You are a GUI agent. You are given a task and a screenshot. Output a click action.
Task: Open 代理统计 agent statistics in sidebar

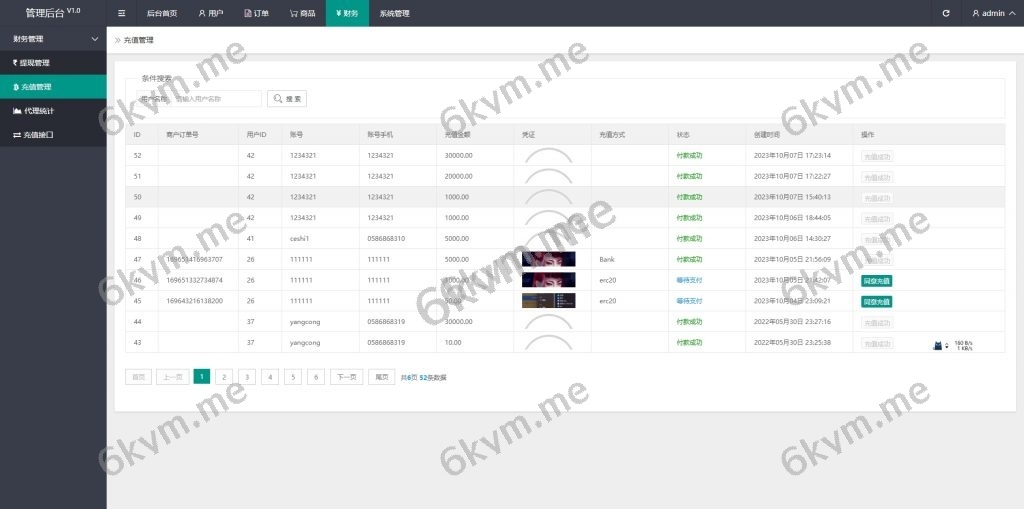53,110
